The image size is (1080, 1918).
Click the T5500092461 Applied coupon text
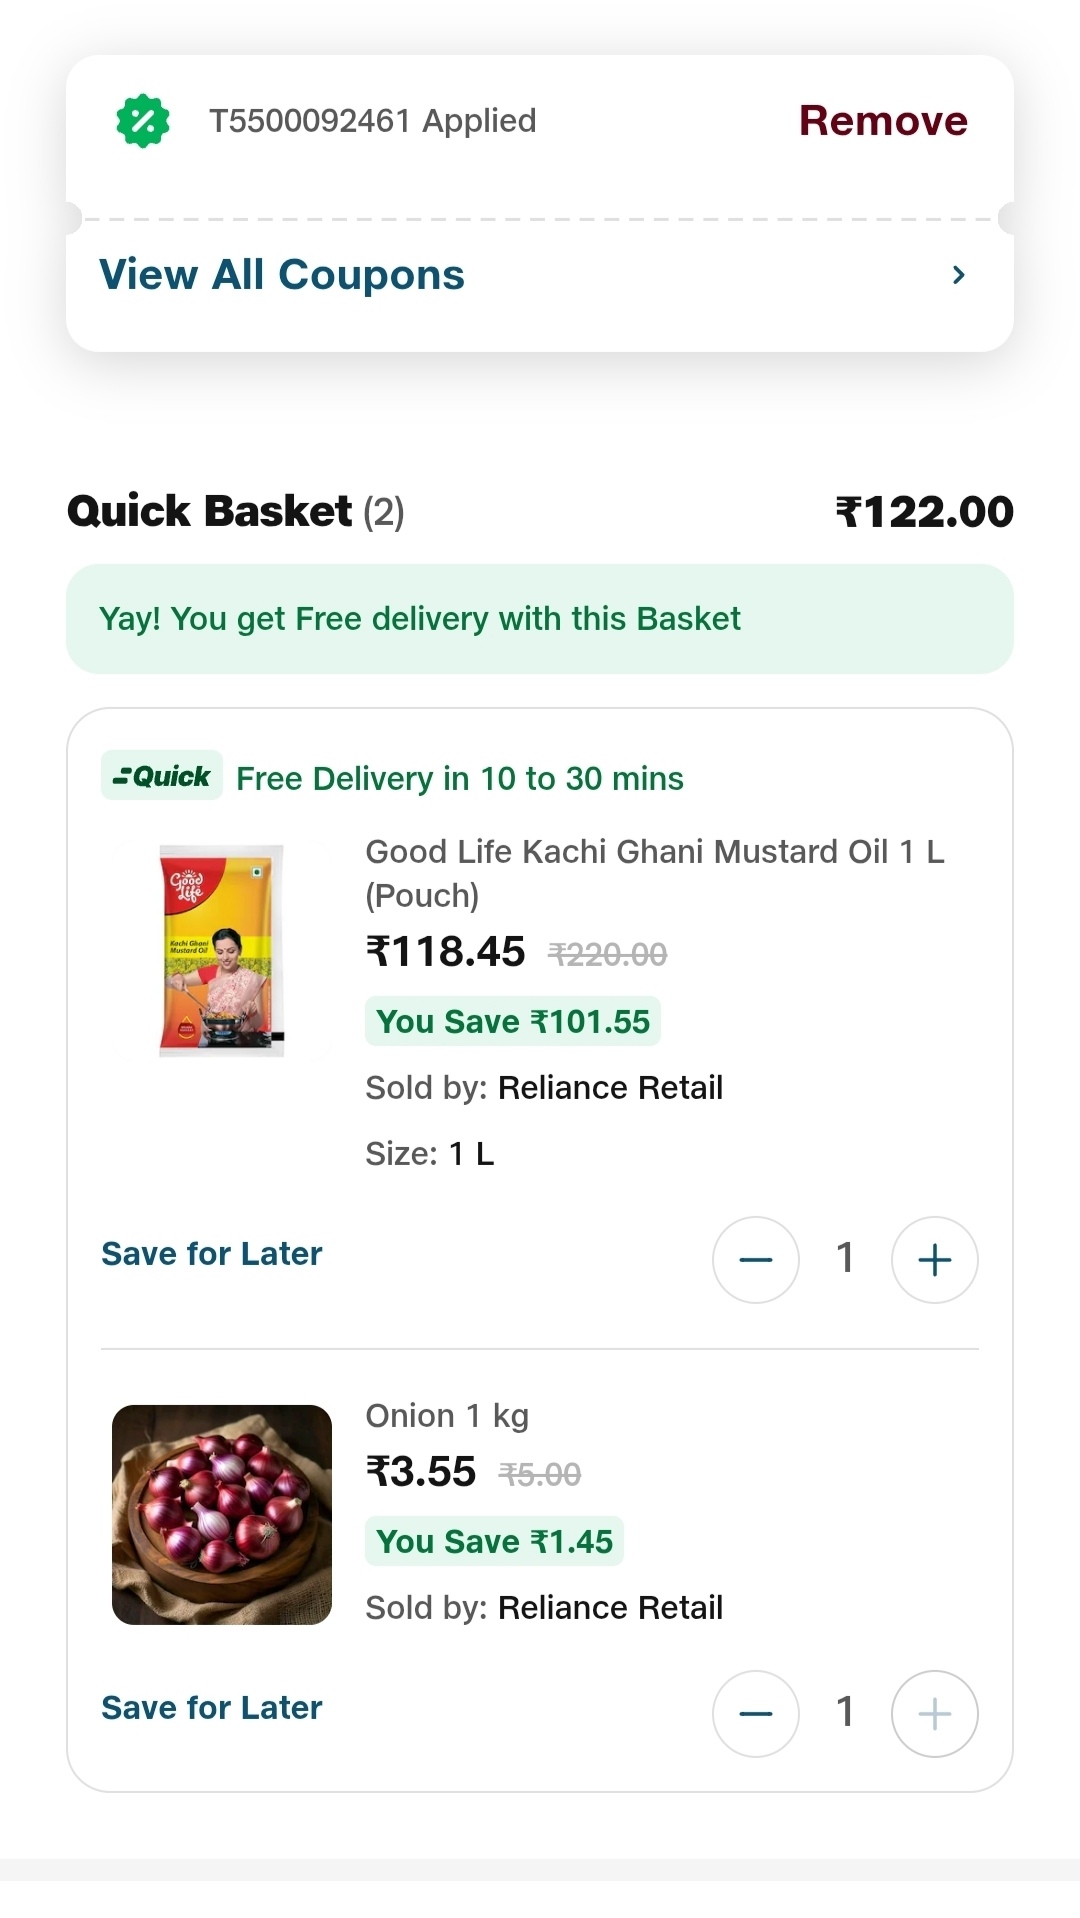(x=372, y=121)
